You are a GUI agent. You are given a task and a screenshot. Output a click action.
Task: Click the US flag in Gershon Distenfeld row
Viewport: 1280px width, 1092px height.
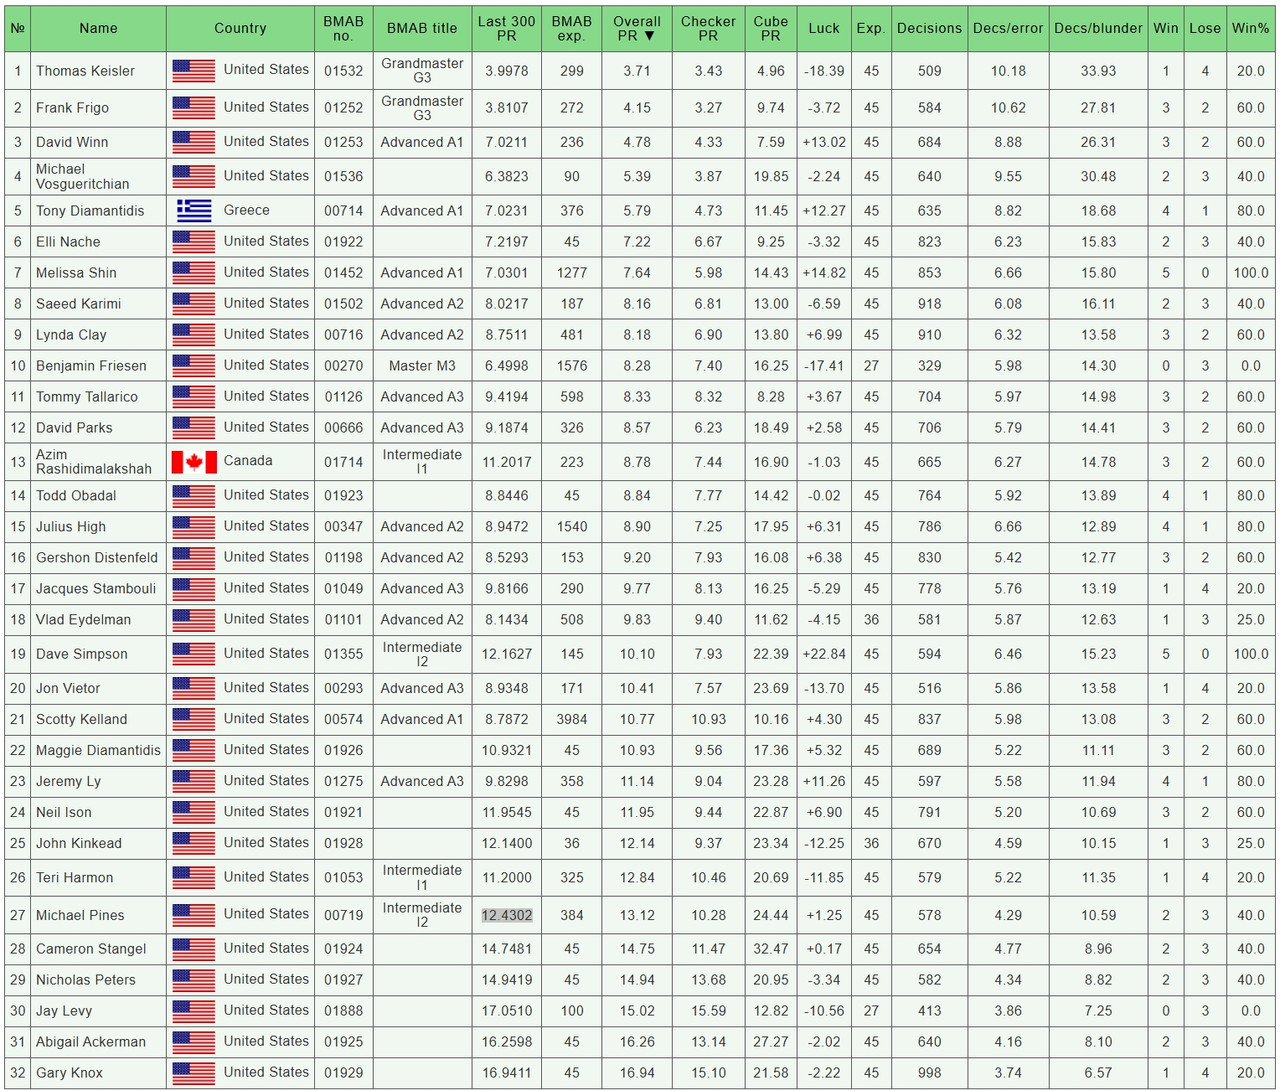[x=194, y=558]
